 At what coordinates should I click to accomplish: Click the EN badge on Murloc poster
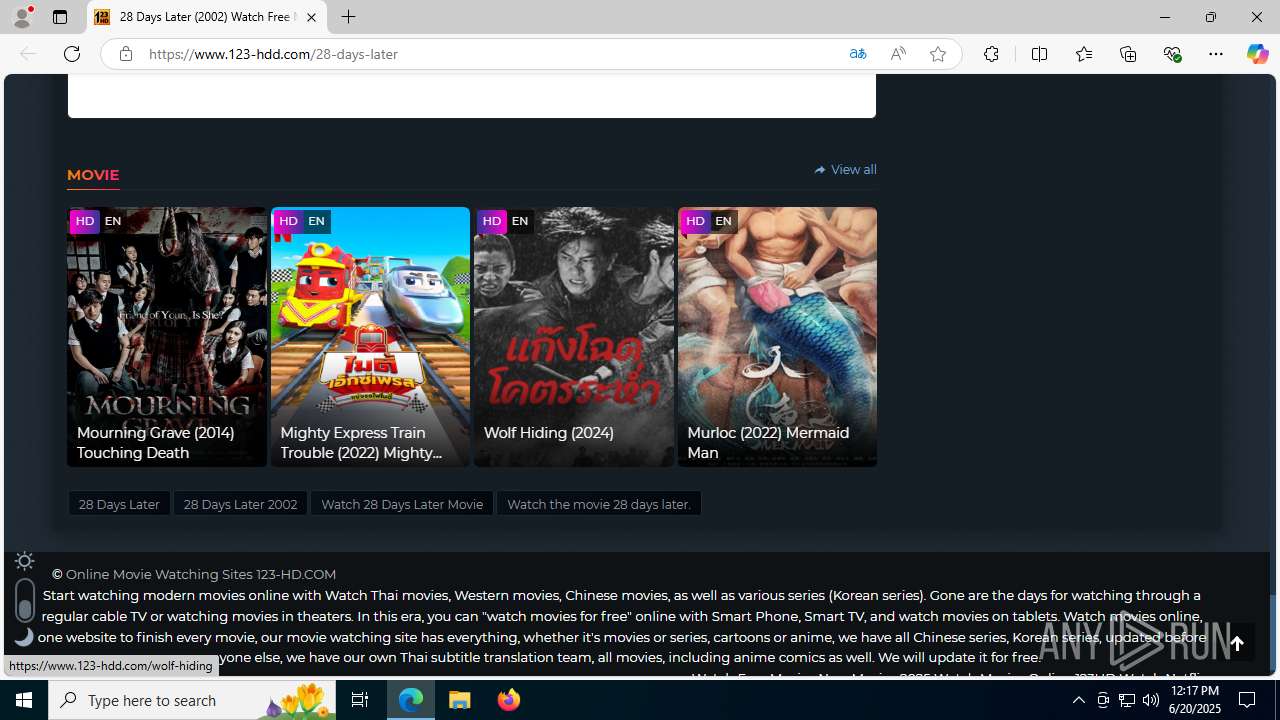coord(723,221)
